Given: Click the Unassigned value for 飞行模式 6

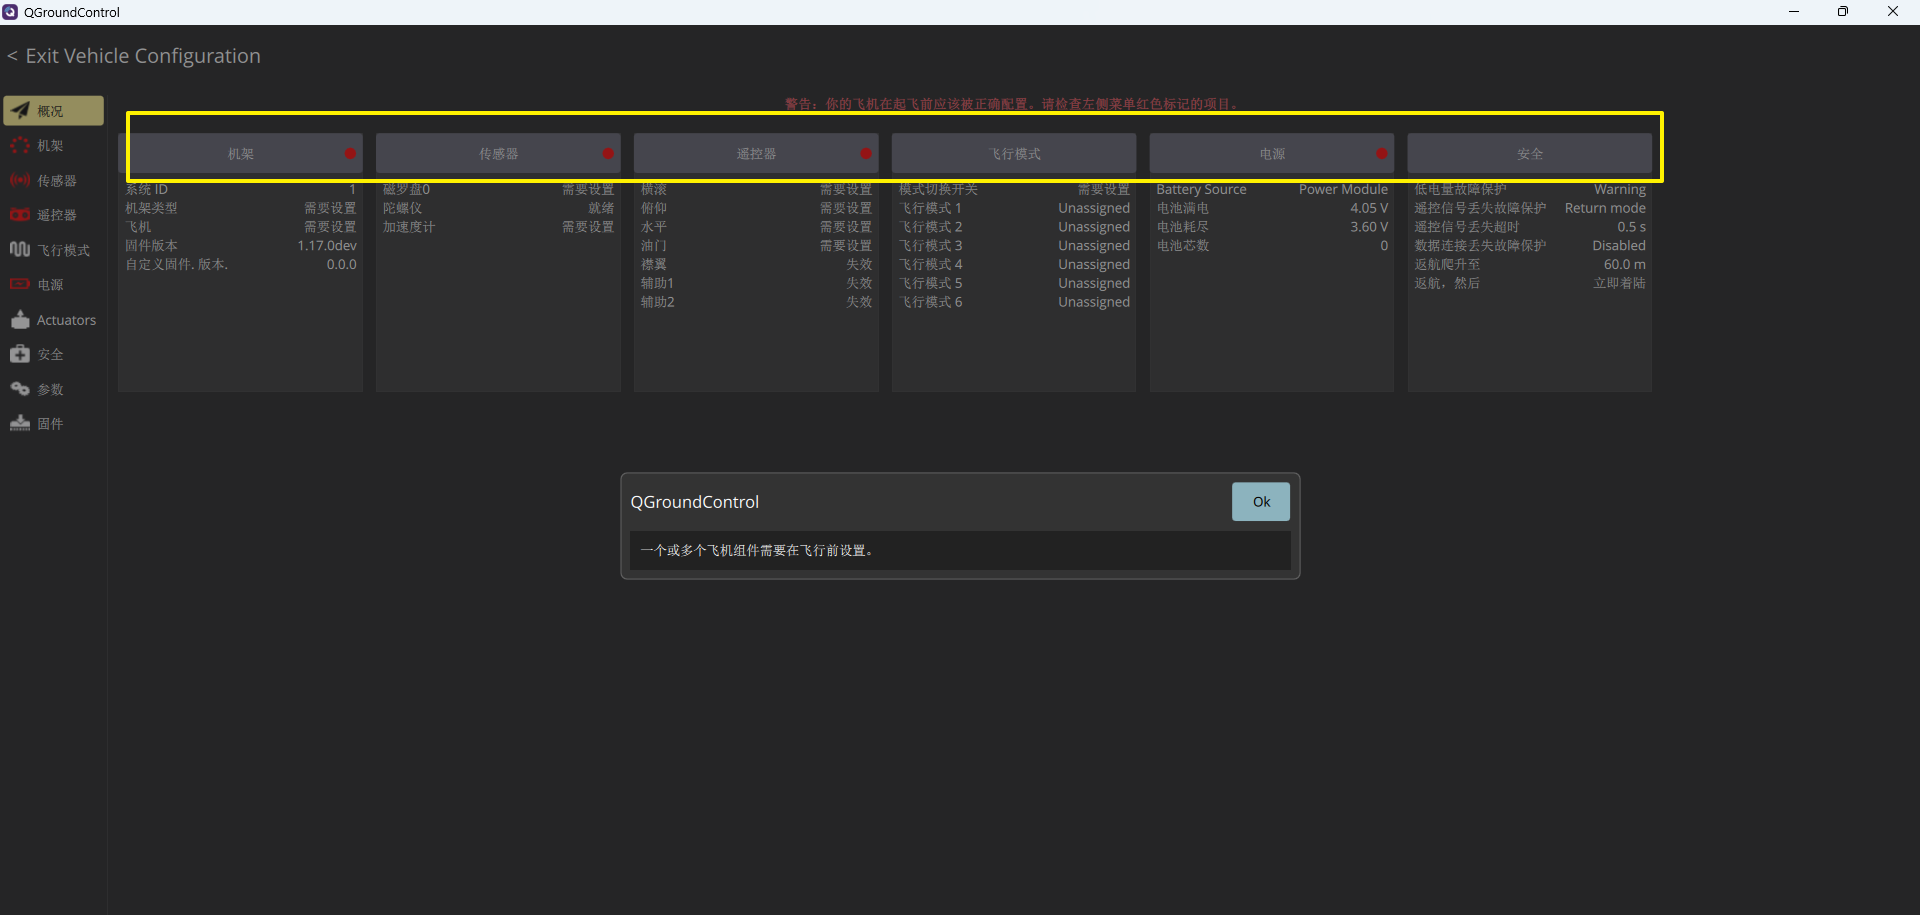Looking at the screenshot, I should tap(1094, 302).
